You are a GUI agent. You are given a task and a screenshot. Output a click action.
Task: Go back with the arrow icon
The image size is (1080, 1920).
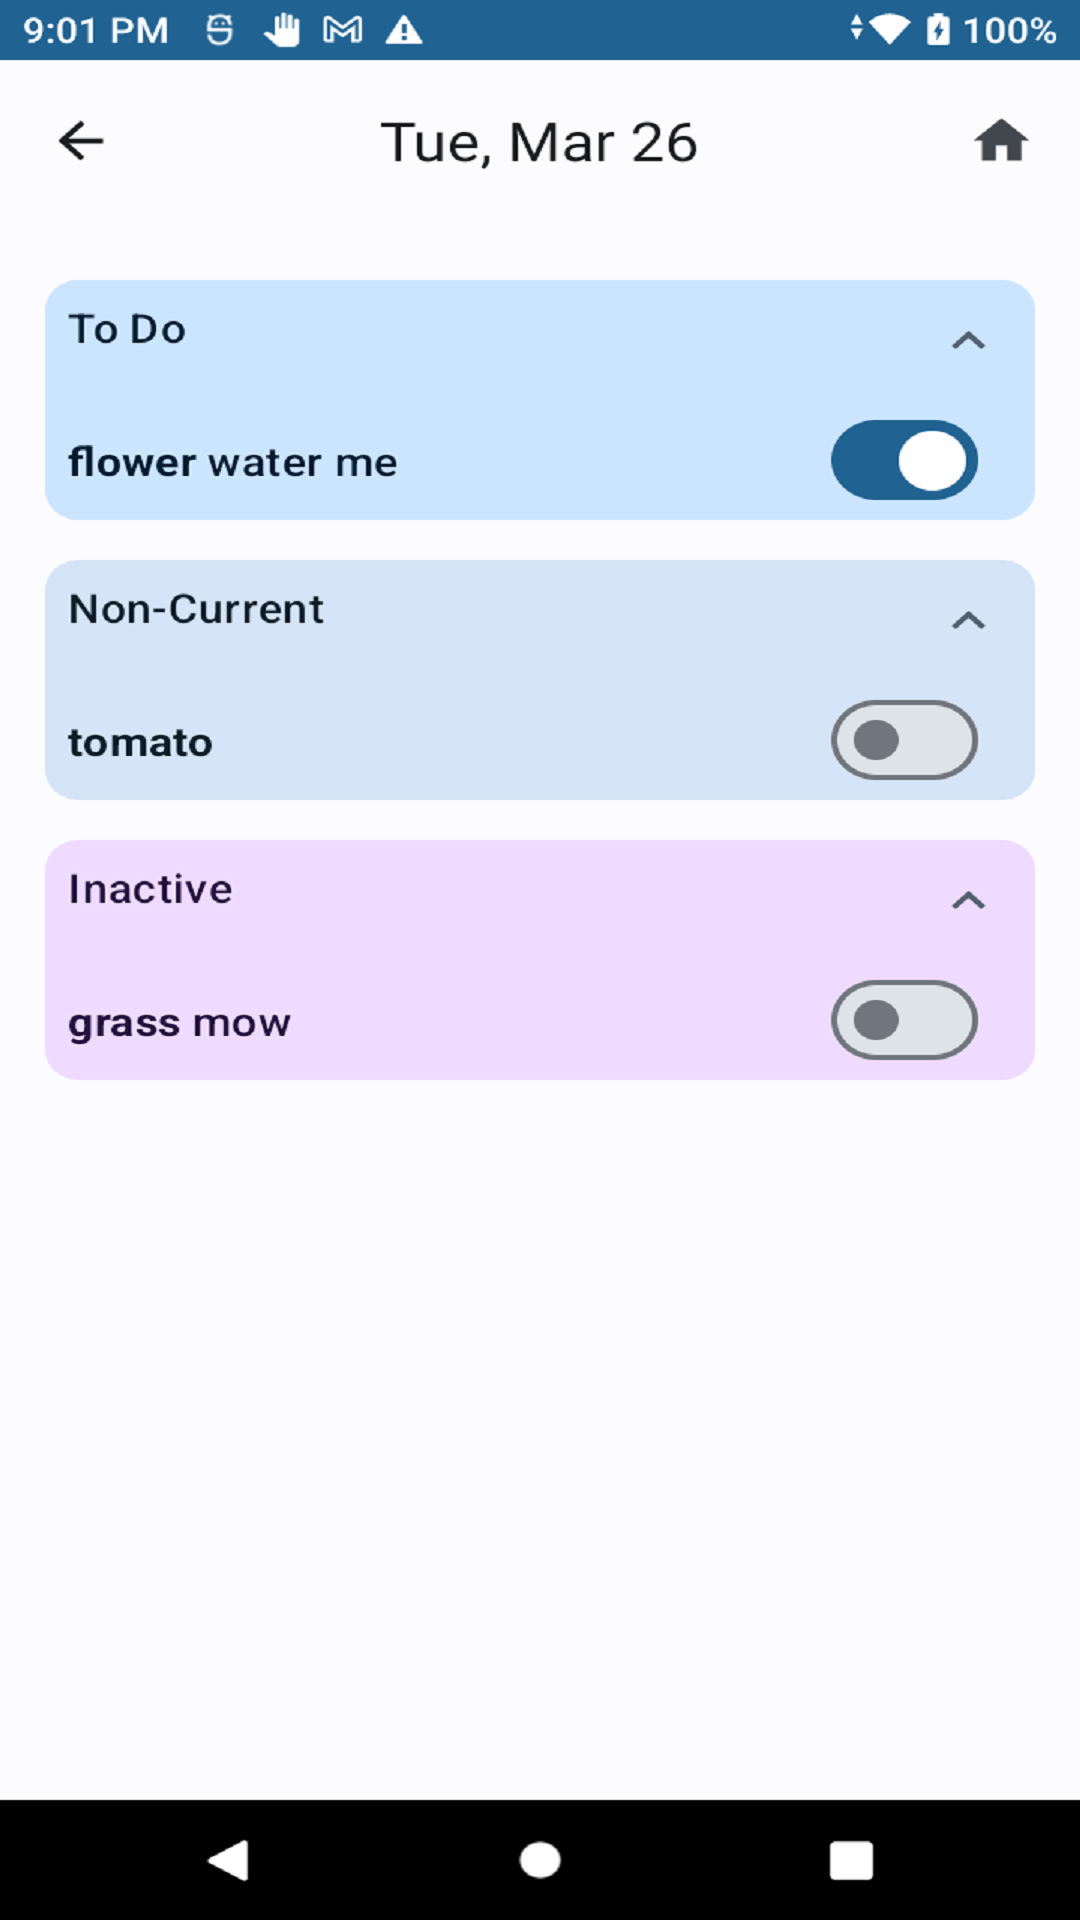point(81,141)
